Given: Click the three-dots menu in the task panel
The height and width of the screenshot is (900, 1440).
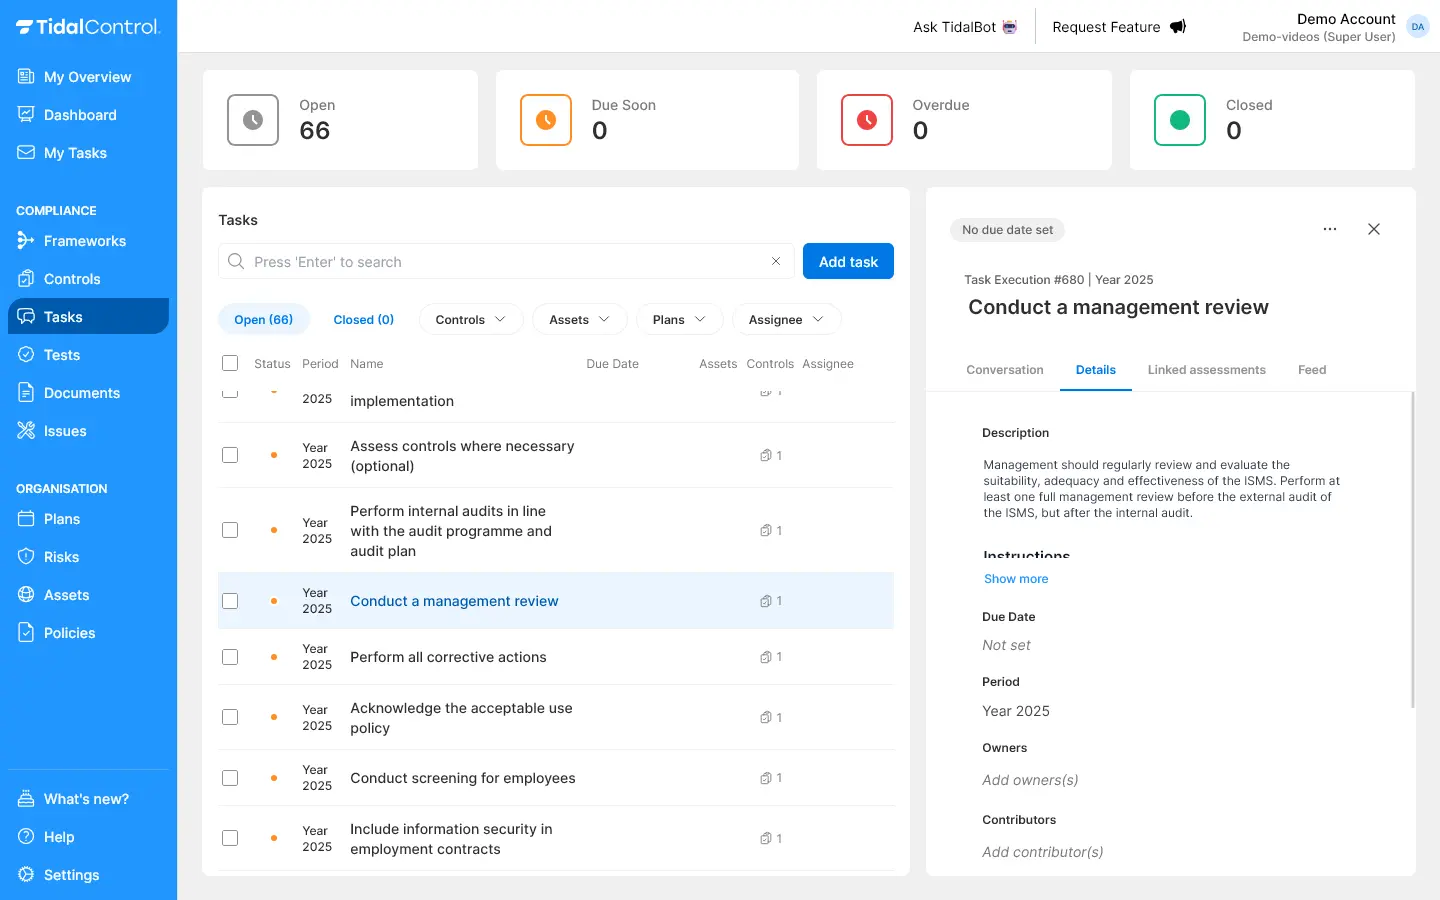Looking at the screenshot, I should click(1329, 229).
